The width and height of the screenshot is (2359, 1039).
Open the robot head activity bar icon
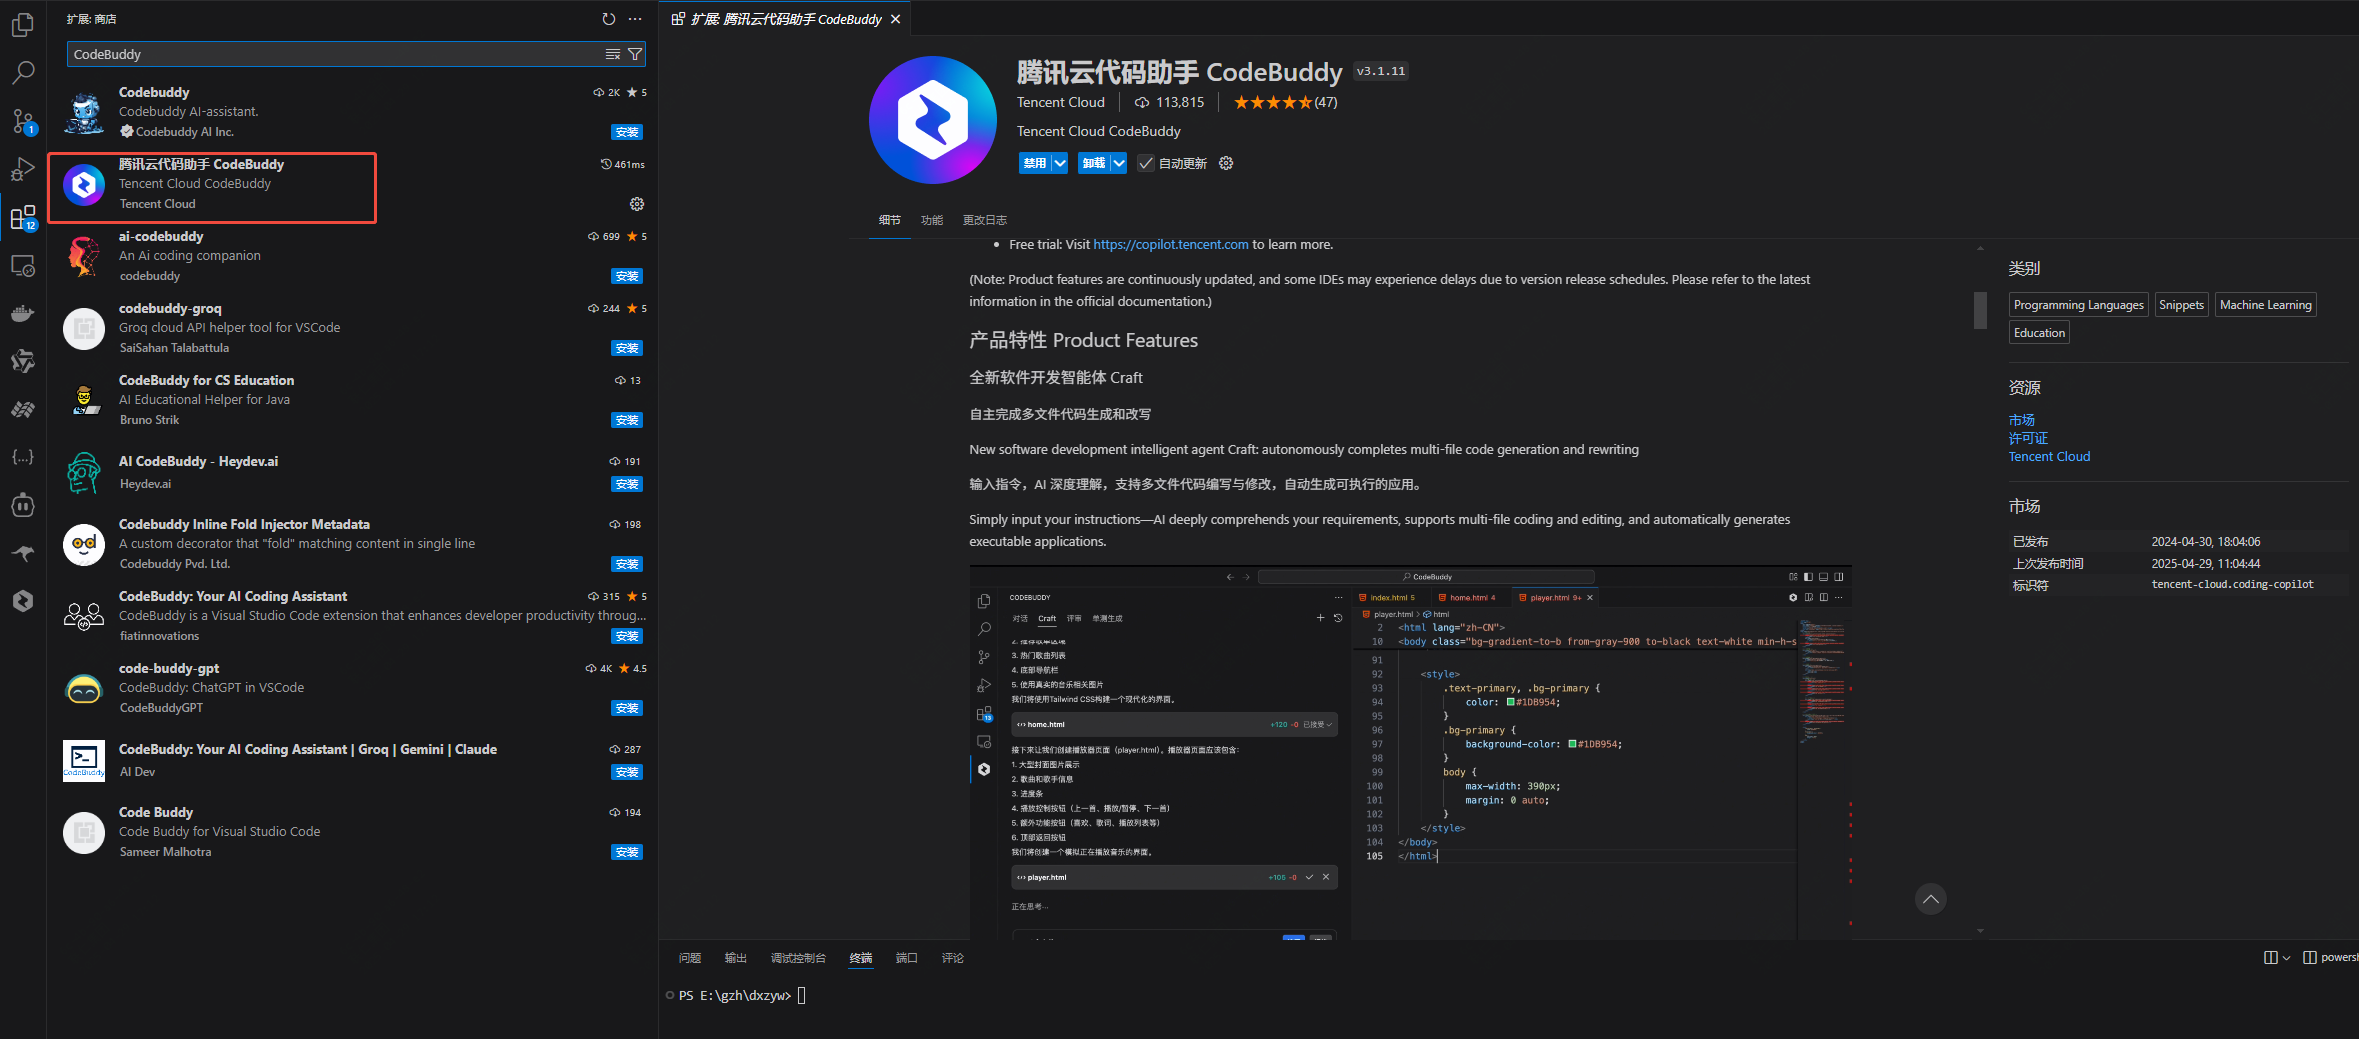point(23,505)
